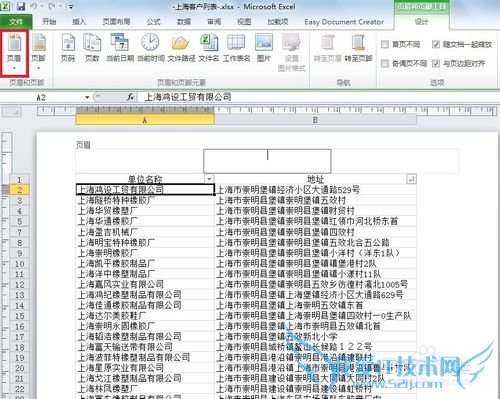The width and height of the screenshot is (500, 399).
Task: Click the formula bar content field
Action: pos(320,97)
